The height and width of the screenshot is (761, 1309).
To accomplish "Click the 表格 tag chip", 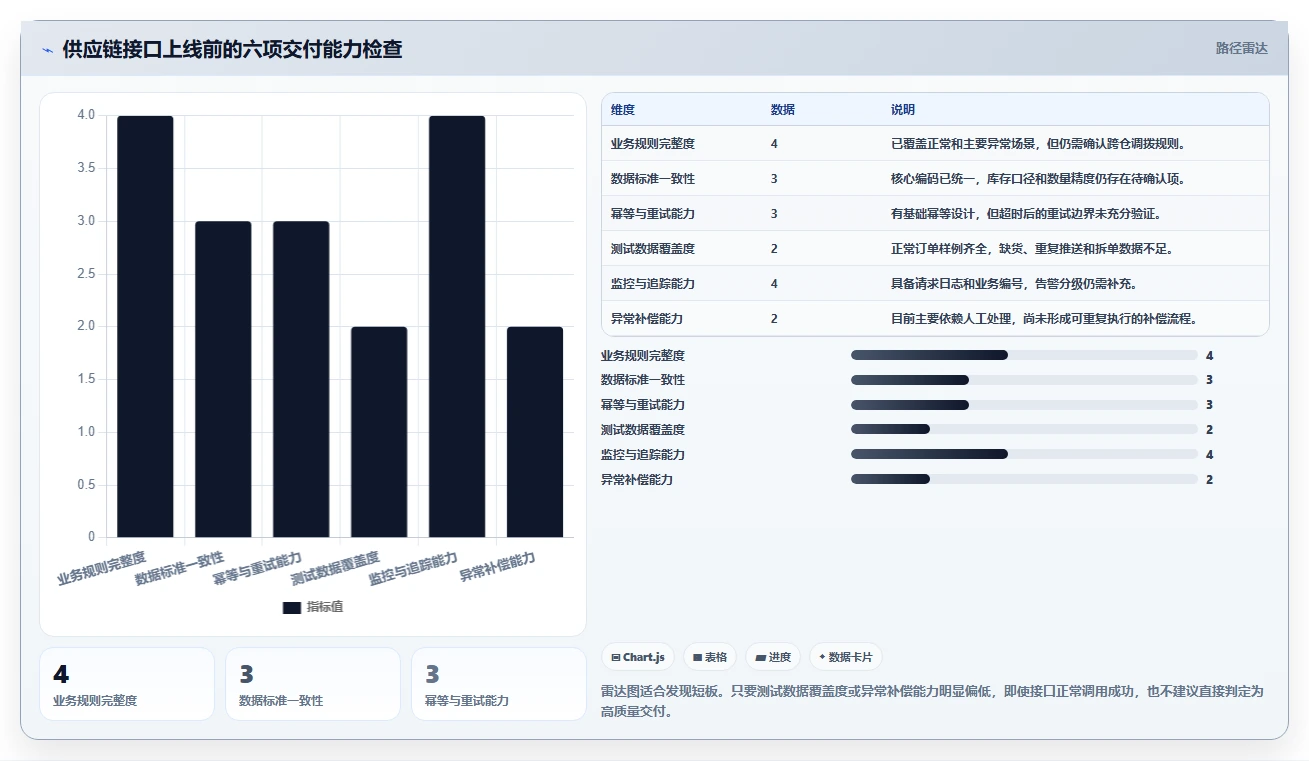I will 710,657.
